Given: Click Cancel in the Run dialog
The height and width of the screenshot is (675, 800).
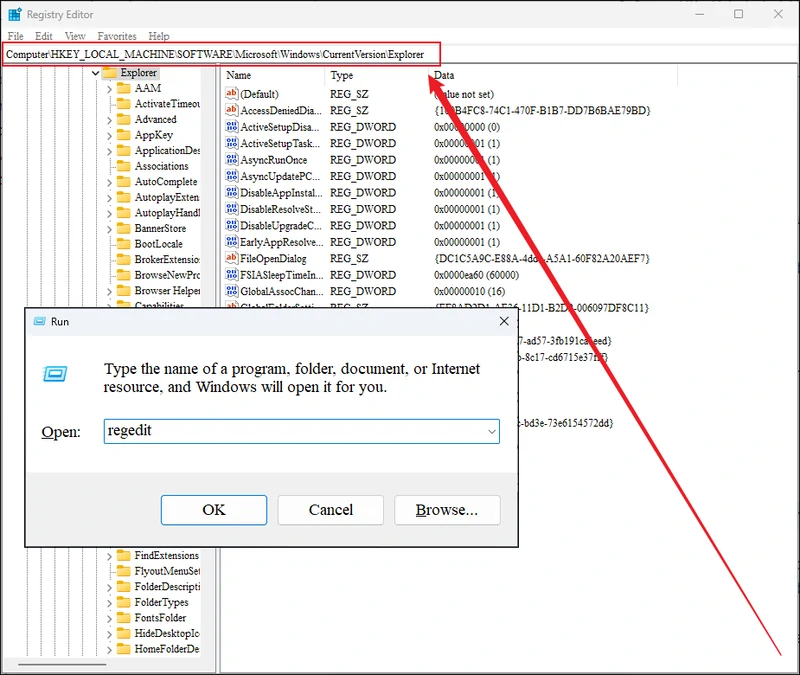Looking at the screenshot, I should 331,510.
